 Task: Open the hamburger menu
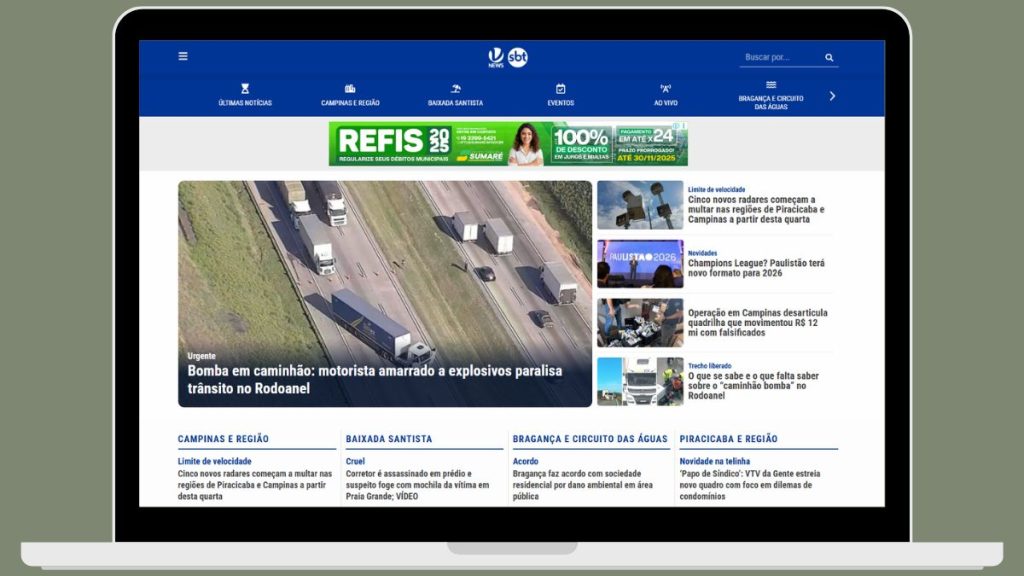click(x=183, y=56)
